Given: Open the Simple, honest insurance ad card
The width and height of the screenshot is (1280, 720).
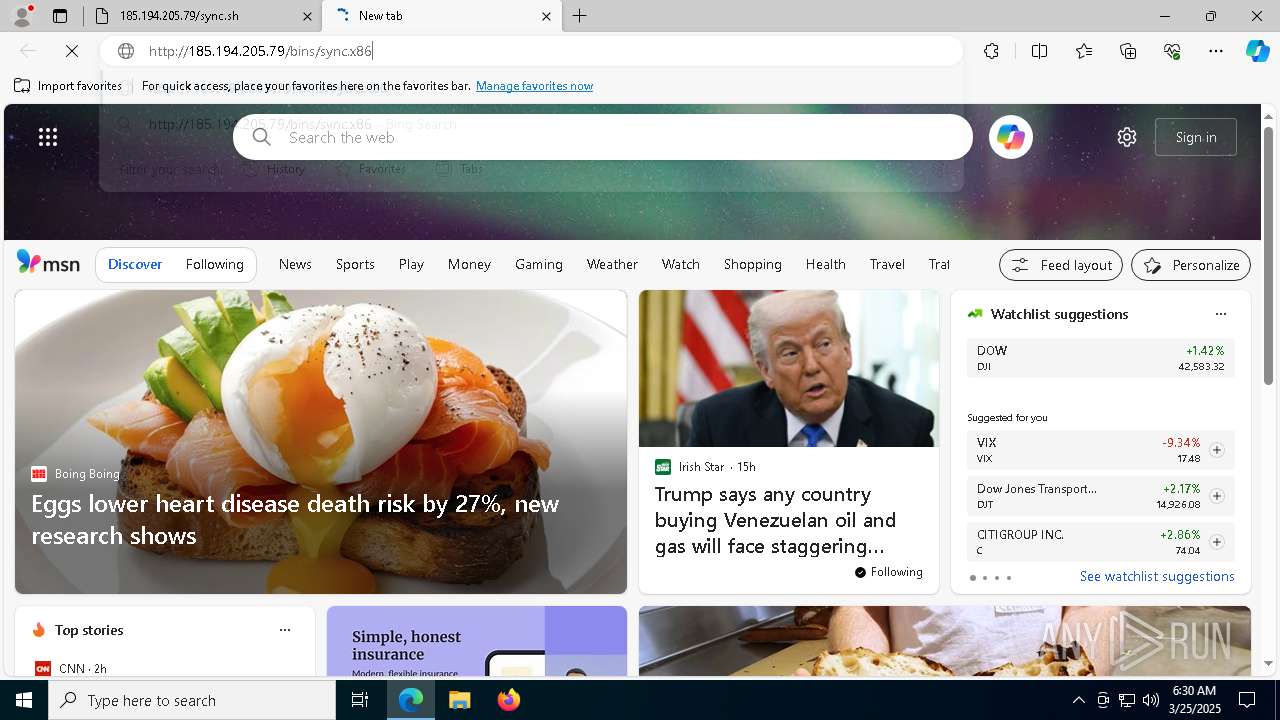Looking at the screenshot, I should (x=477, y=641).
